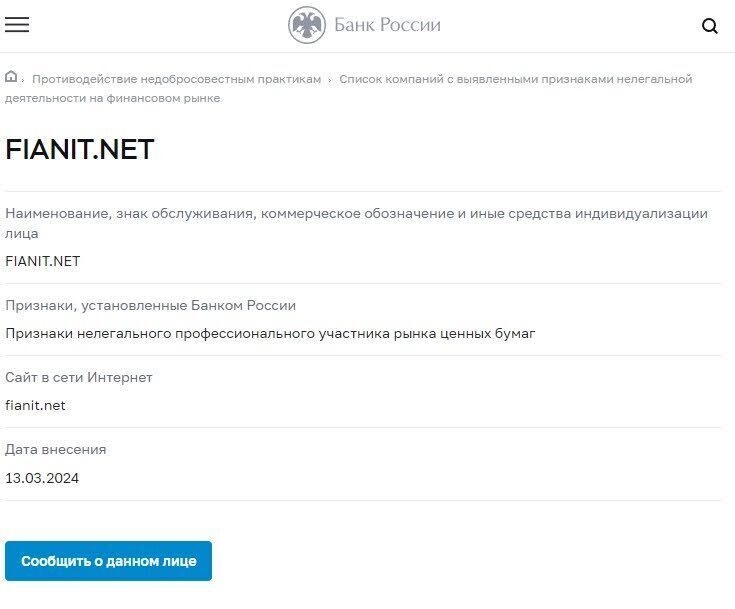735x609 pixels.
Task: Click the Bank of Russia eagle emblem
Action: point(307,25)
